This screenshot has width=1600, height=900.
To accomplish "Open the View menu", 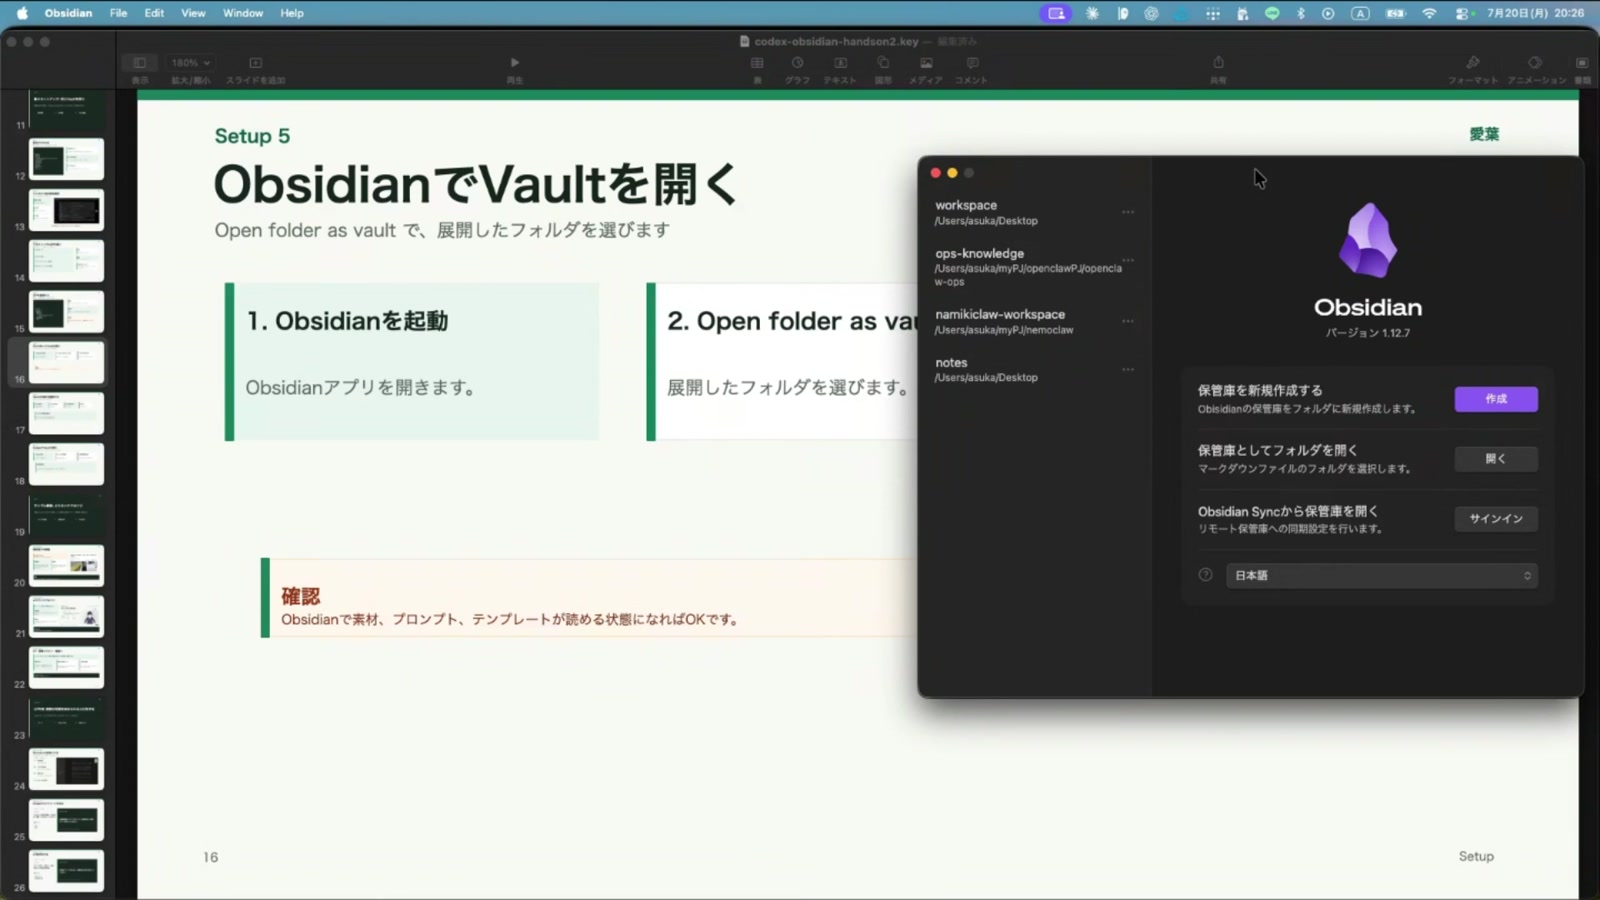I will 193,13.
